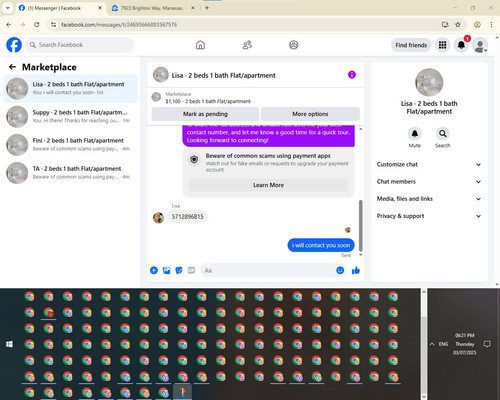This screenshot has width=500, height=400.
Task: Open TA's apartment conversation
Action: [70, 173]
